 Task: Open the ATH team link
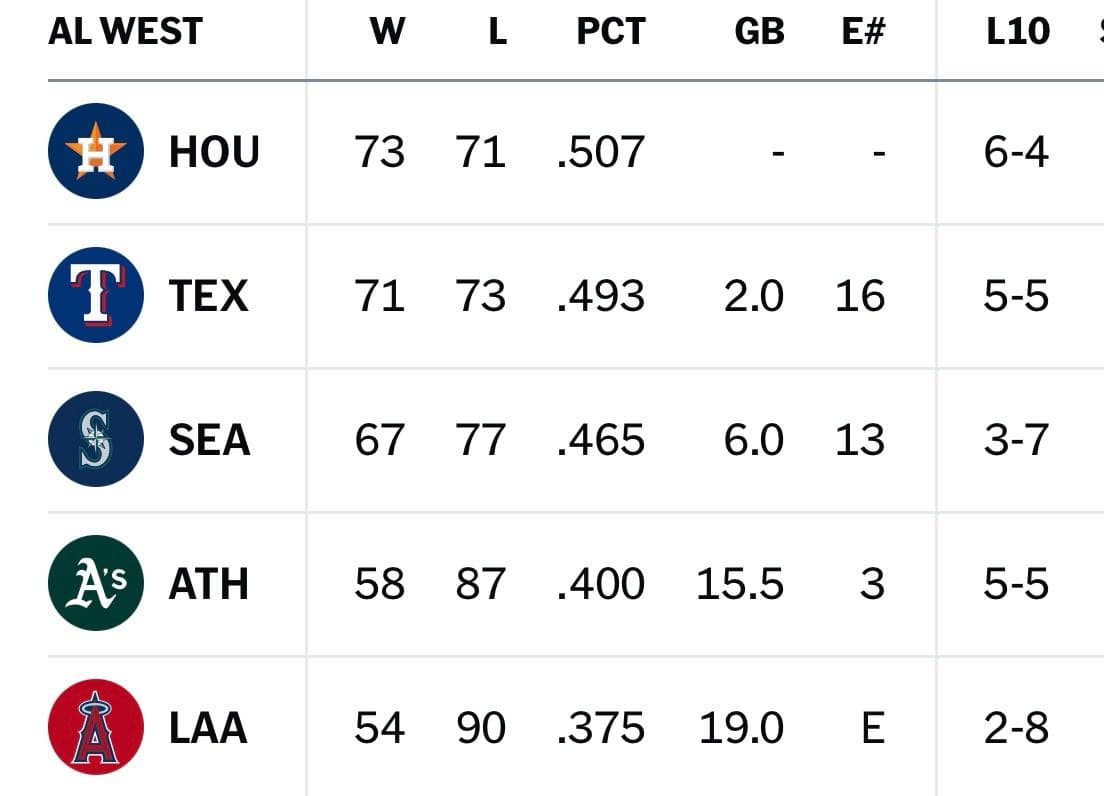[x=208, y=583]
